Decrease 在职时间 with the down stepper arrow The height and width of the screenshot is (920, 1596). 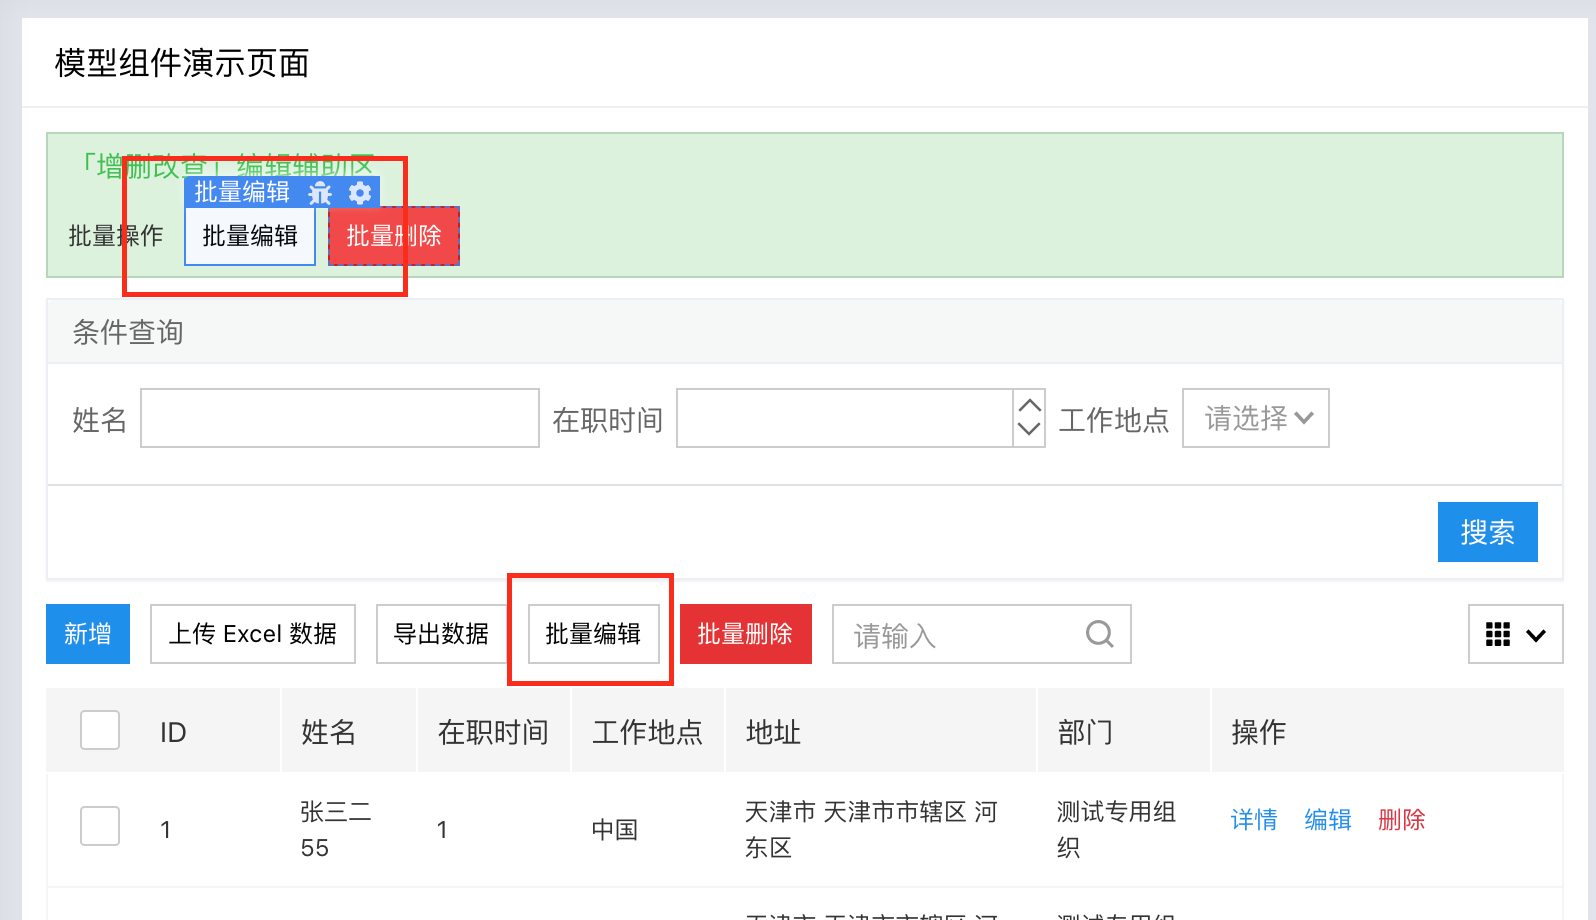tap(1029, 431)
